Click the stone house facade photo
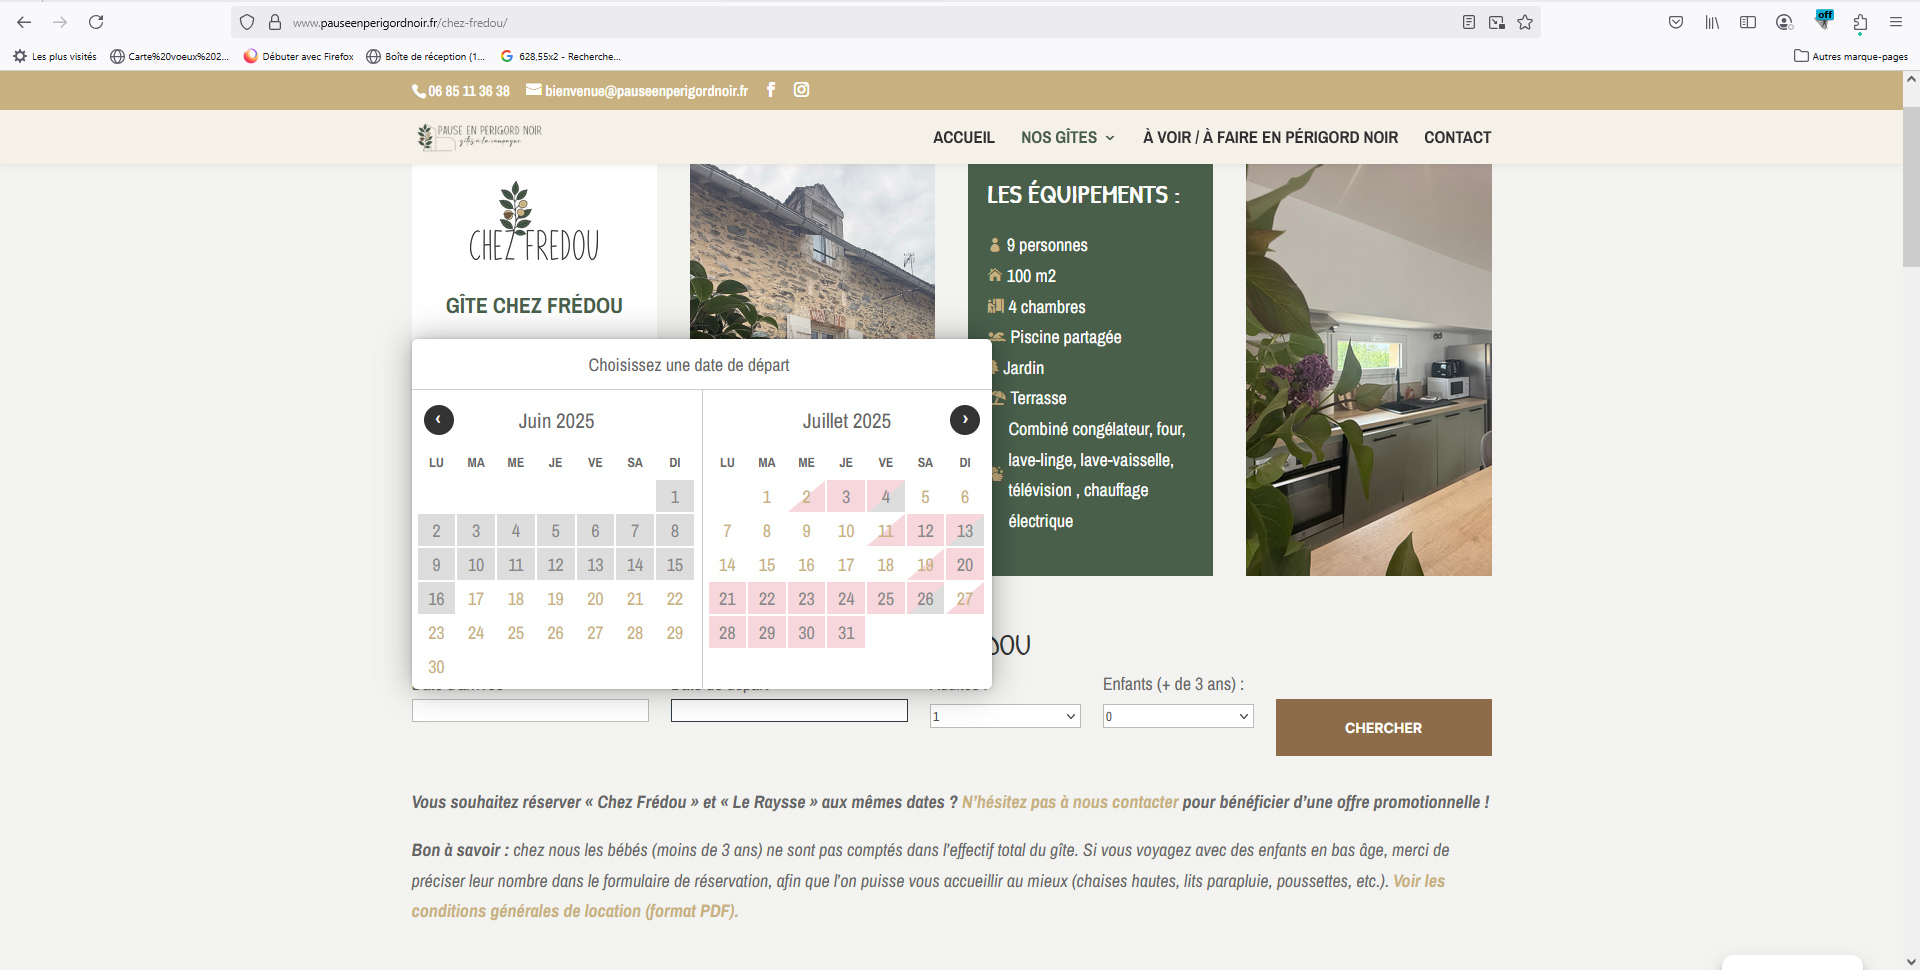The height and width of the screenshot is (970, 1920). [x=812, y=252]
